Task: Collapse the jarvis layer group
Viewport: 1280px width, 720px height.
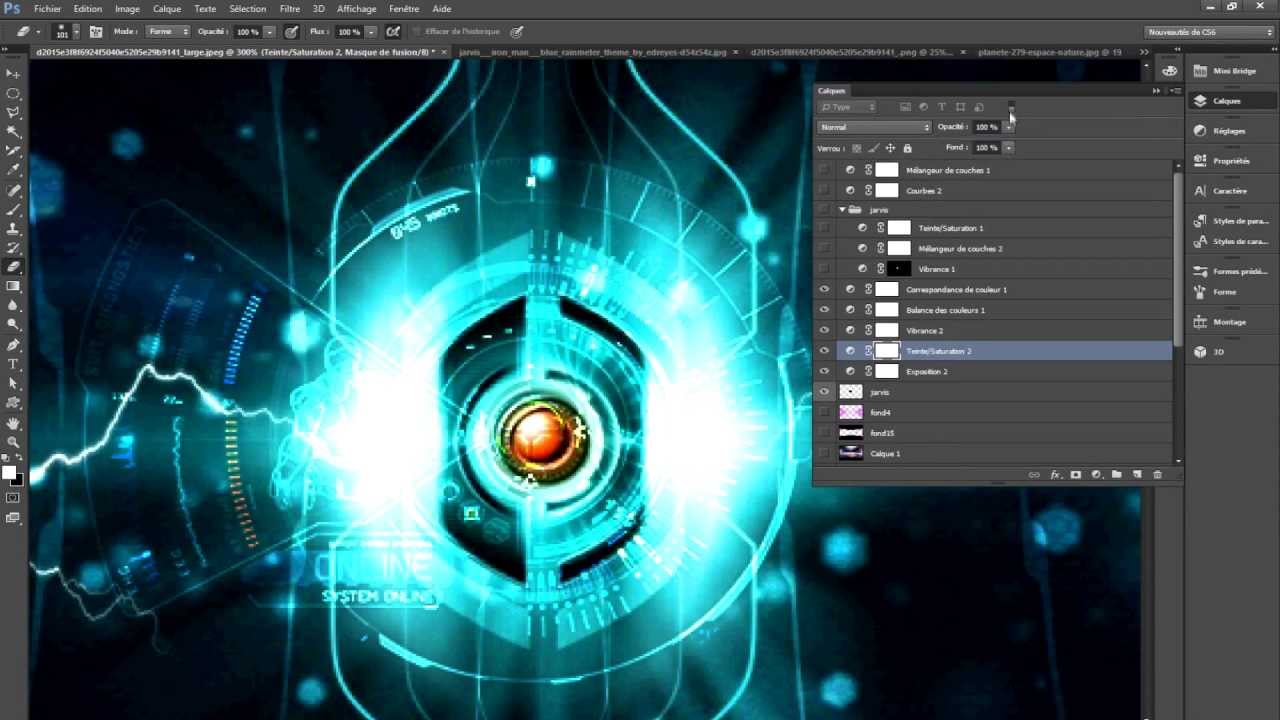Action: point(842,210)
